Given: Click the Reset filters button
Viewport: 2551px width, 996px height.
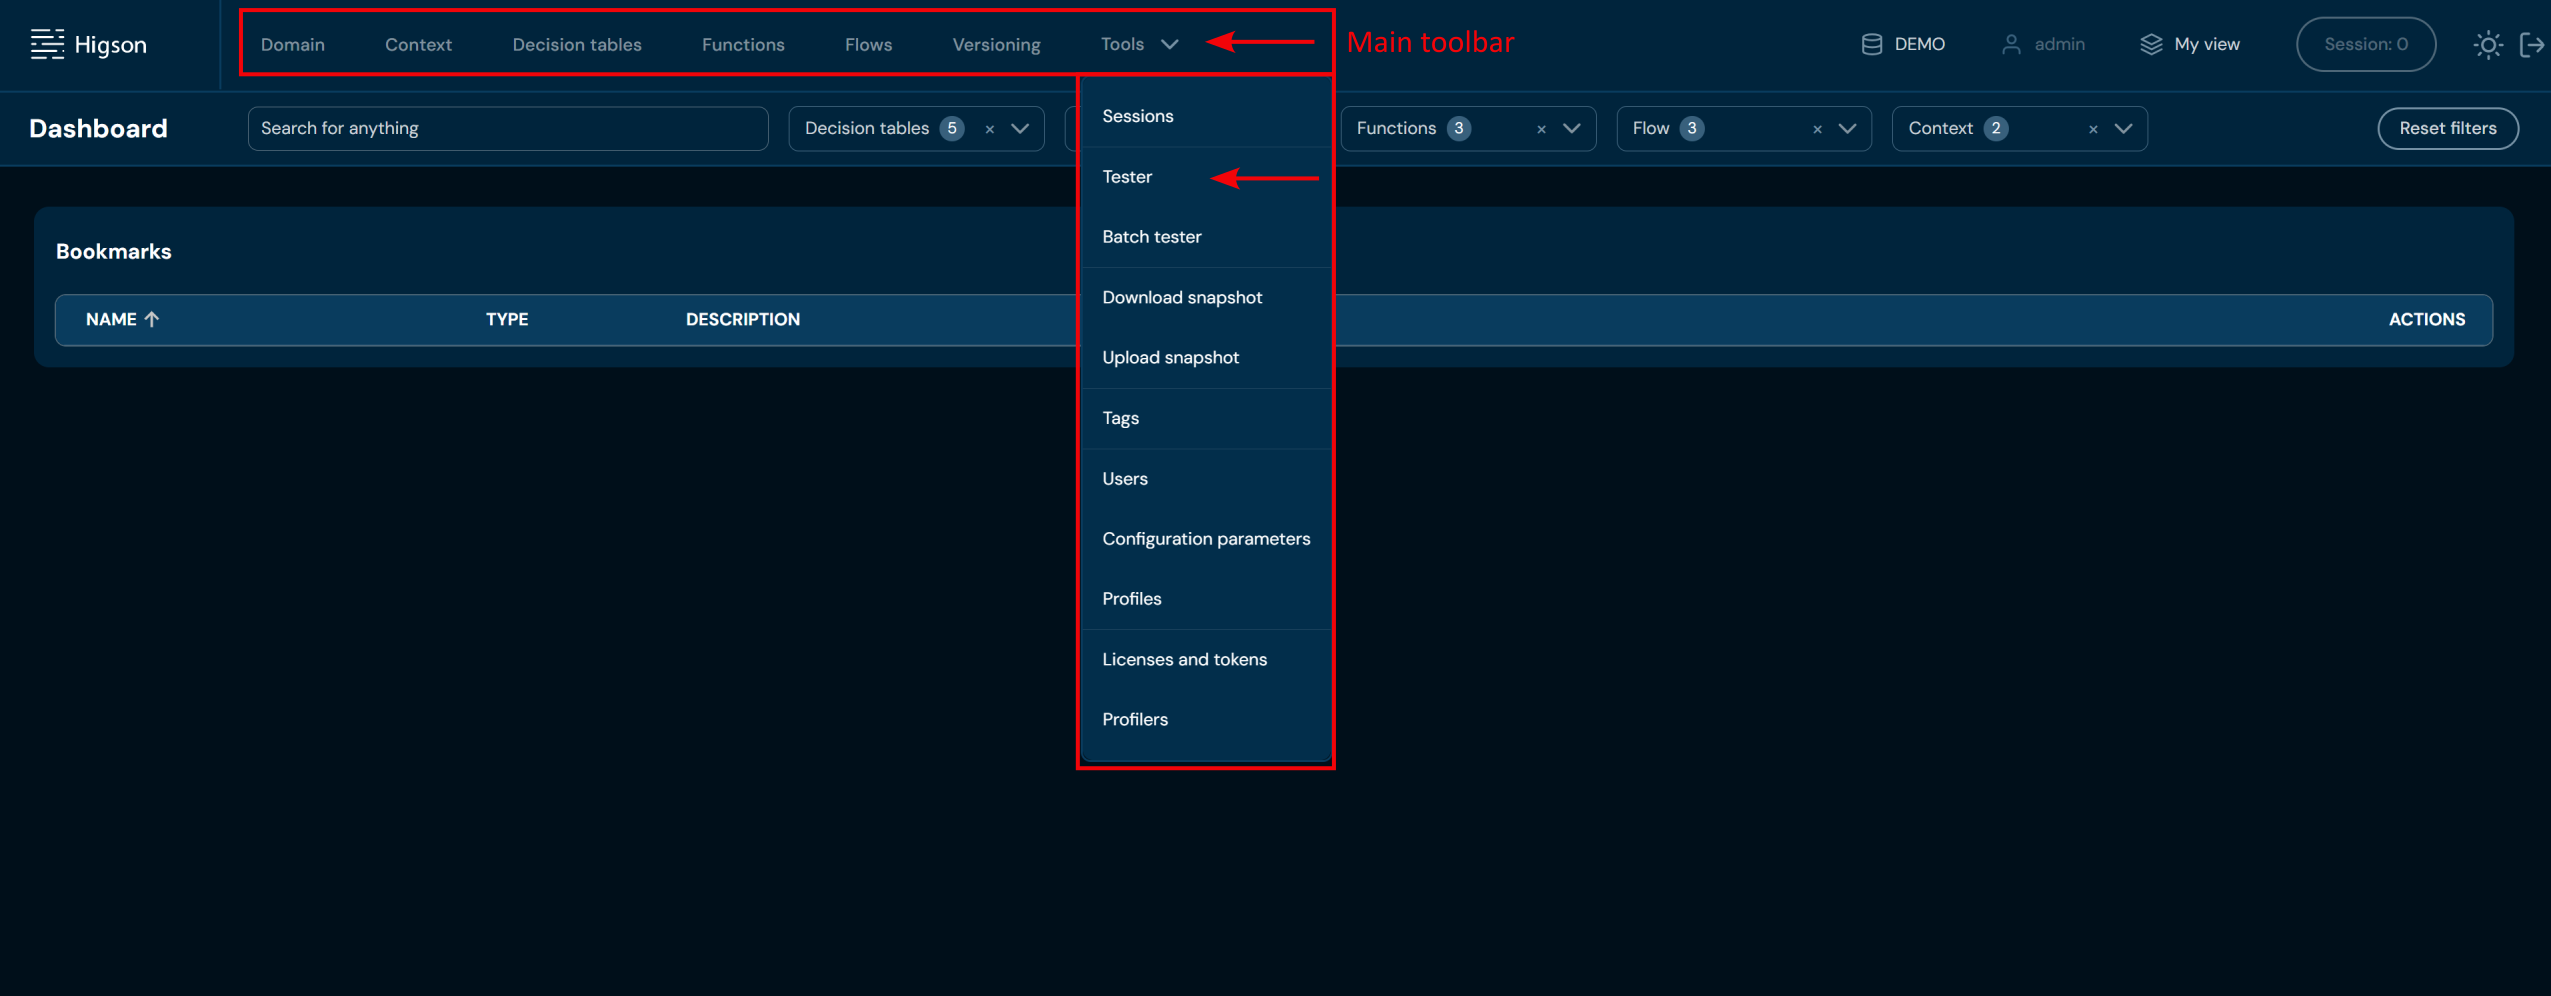Looking at the screenshot, I should (2447, 128).
